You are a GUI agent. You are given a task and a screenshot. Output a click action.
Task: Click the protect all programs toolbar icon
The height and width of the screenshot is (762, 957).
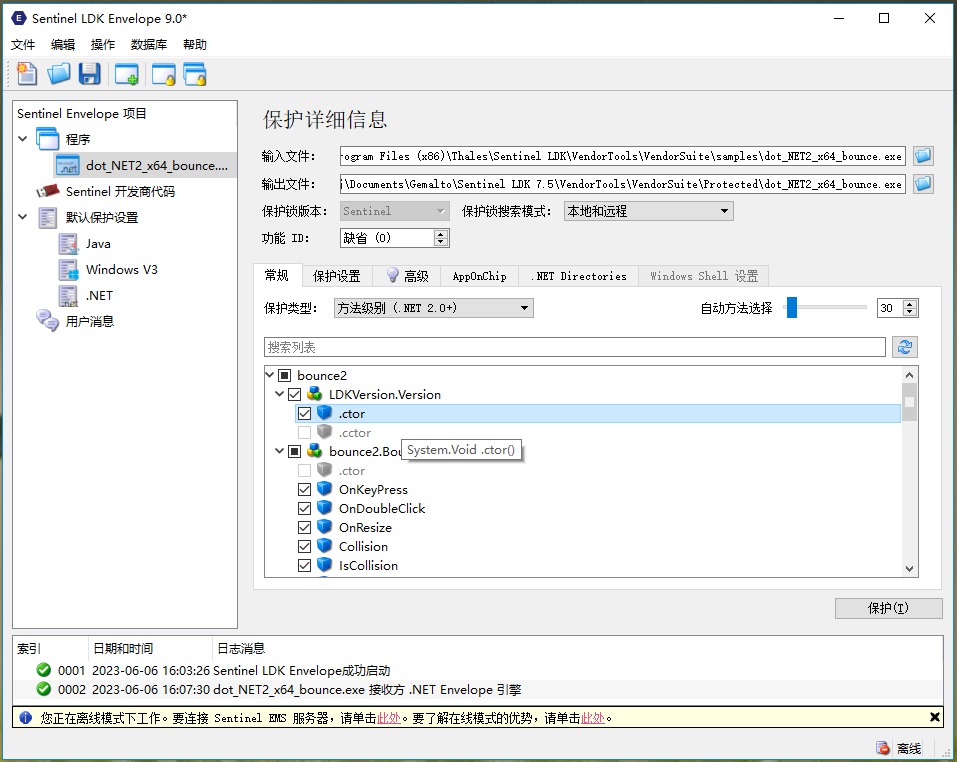194,73
